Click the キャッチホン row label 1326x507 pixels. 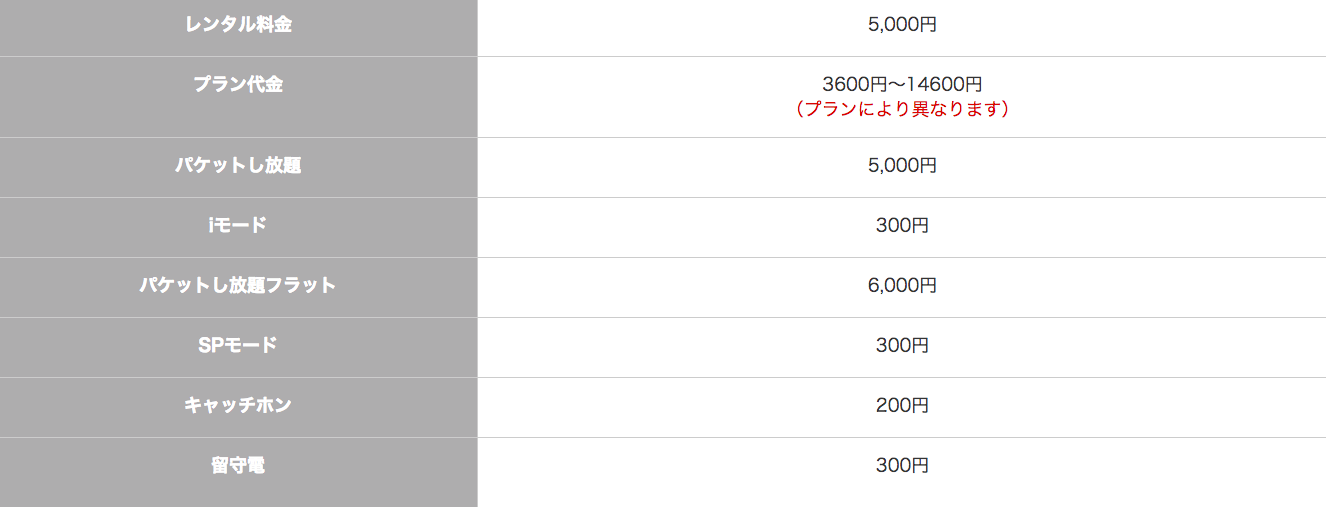pyautogui.click(x=238, y=405)
